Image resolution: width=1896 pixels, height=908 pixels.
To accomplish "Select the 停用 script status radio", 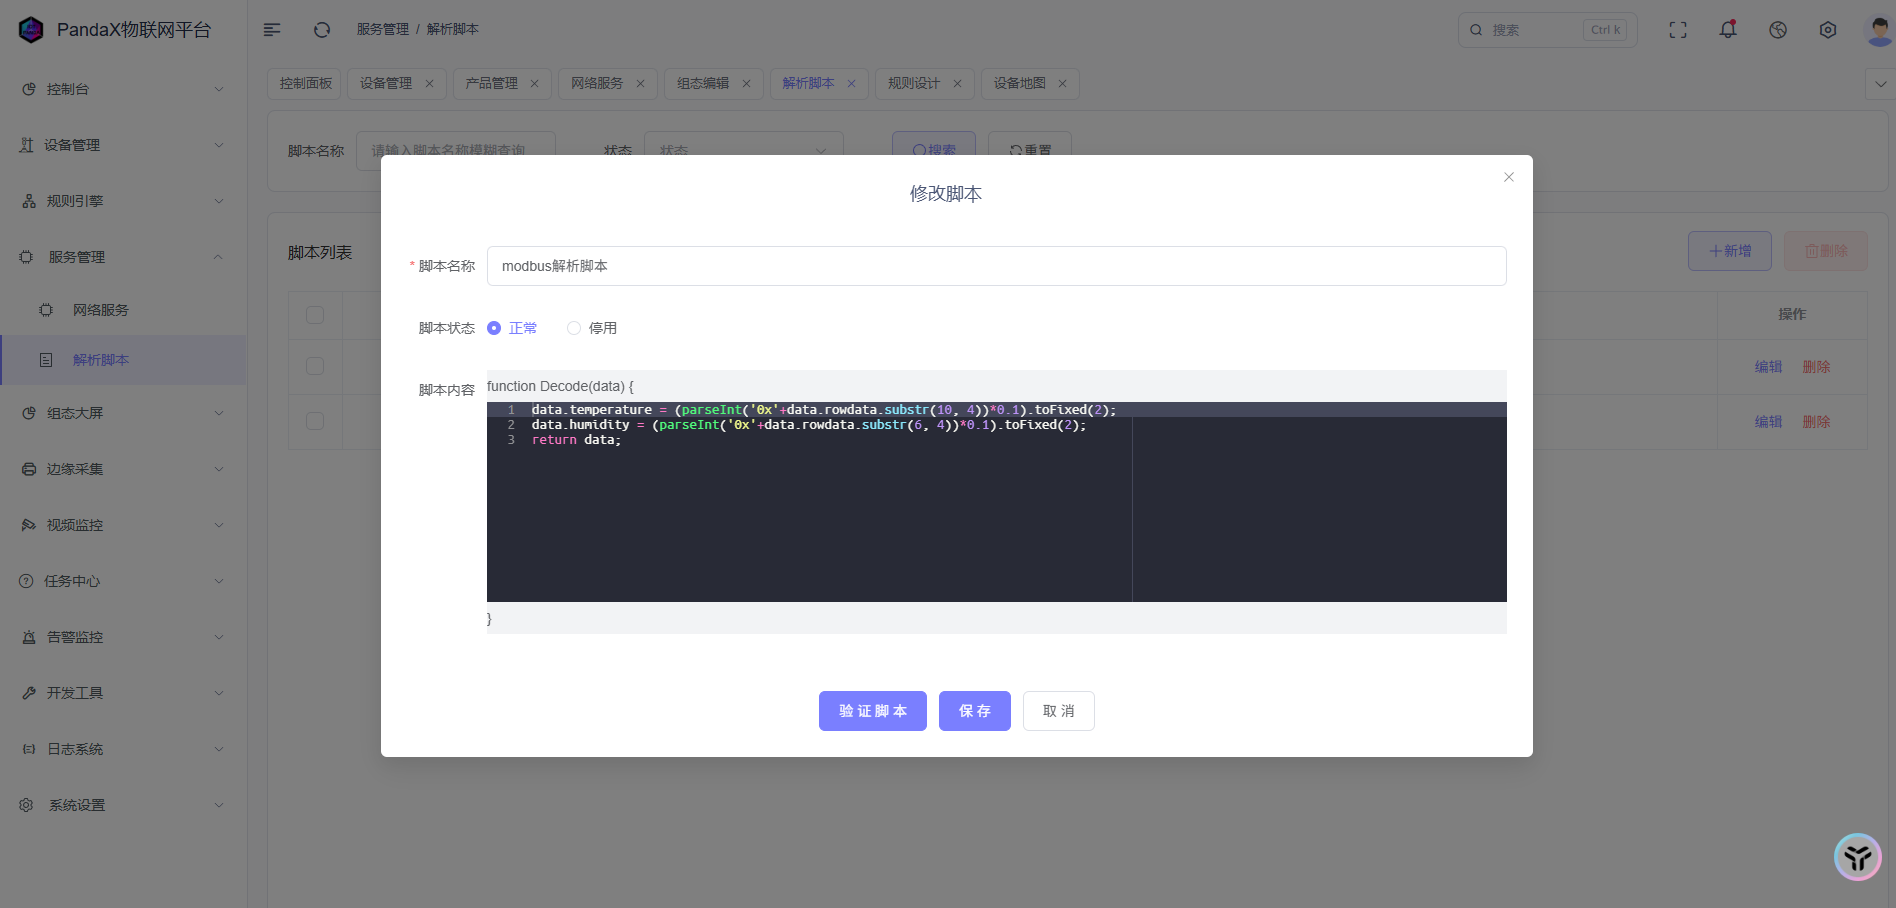I will click(574, 328).
